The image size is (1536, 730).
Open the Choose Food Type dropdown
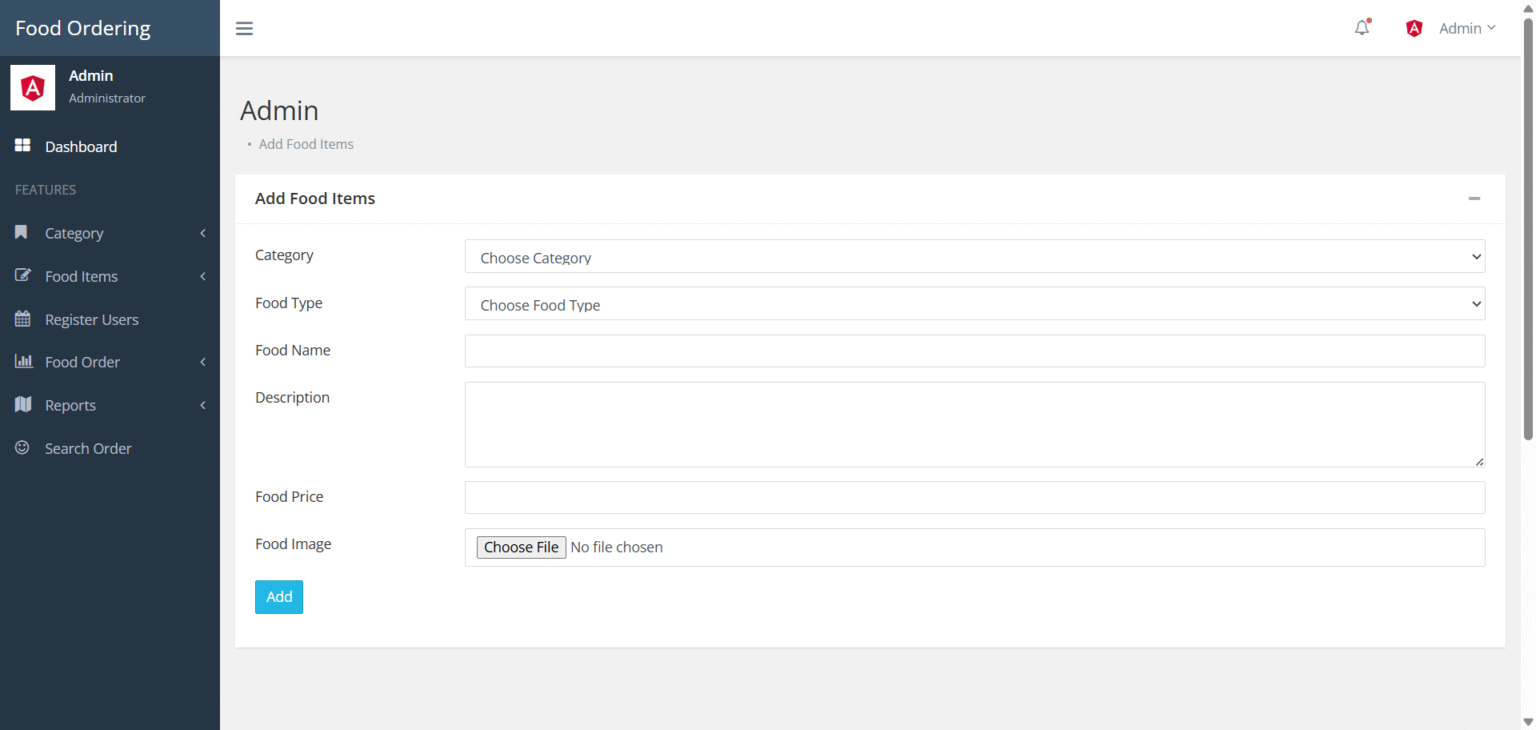tap(974, 303)
